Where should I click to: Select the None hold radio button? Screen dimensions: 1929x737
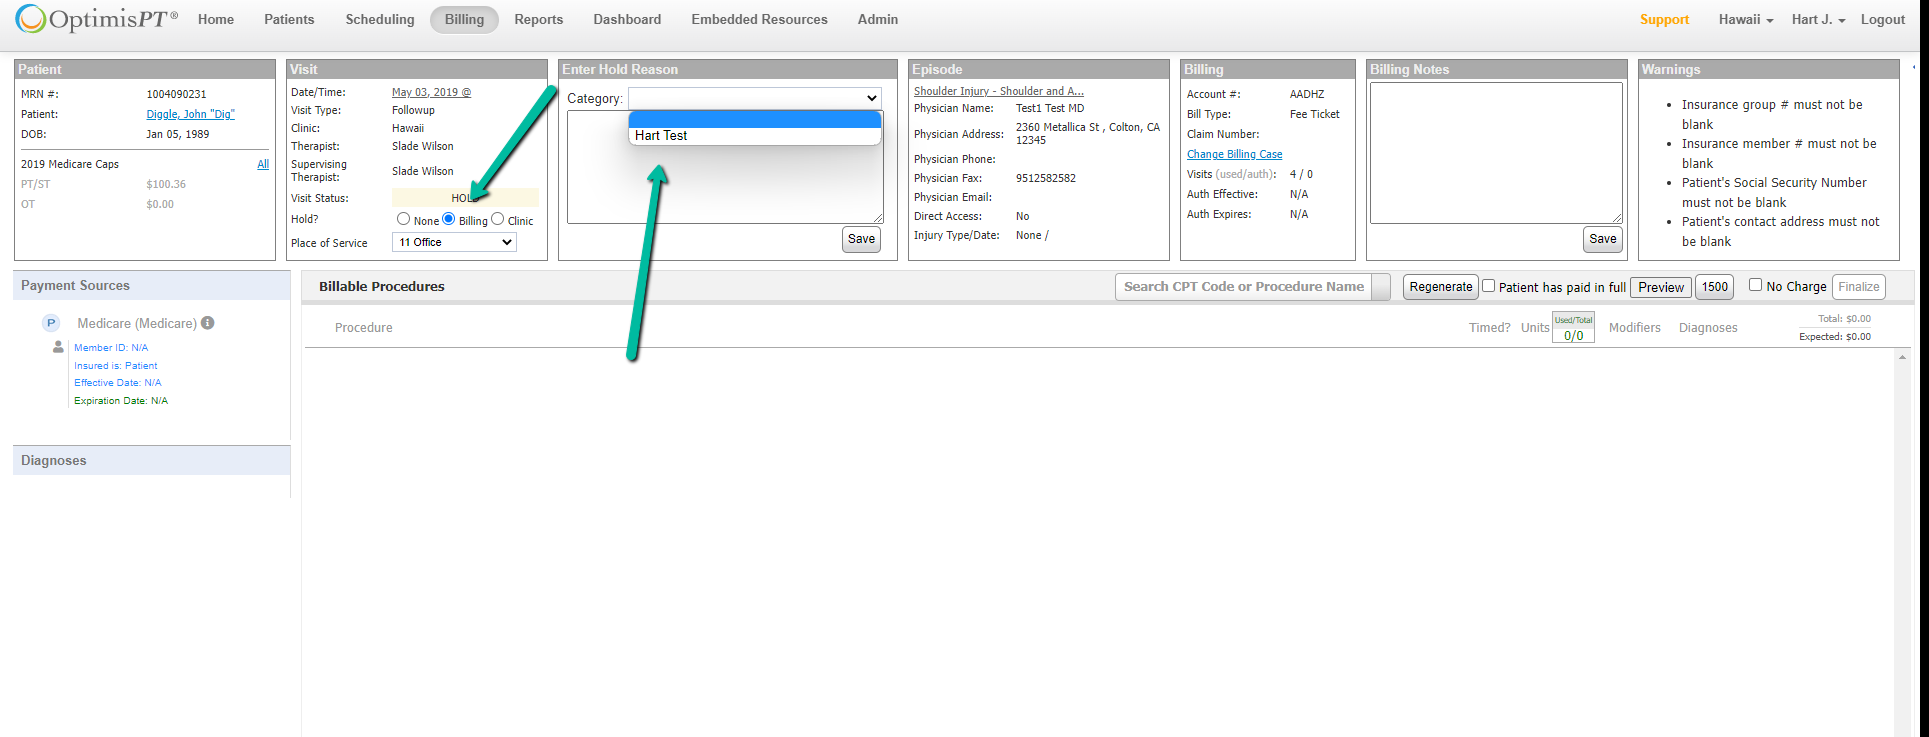(x=403, y=219)
